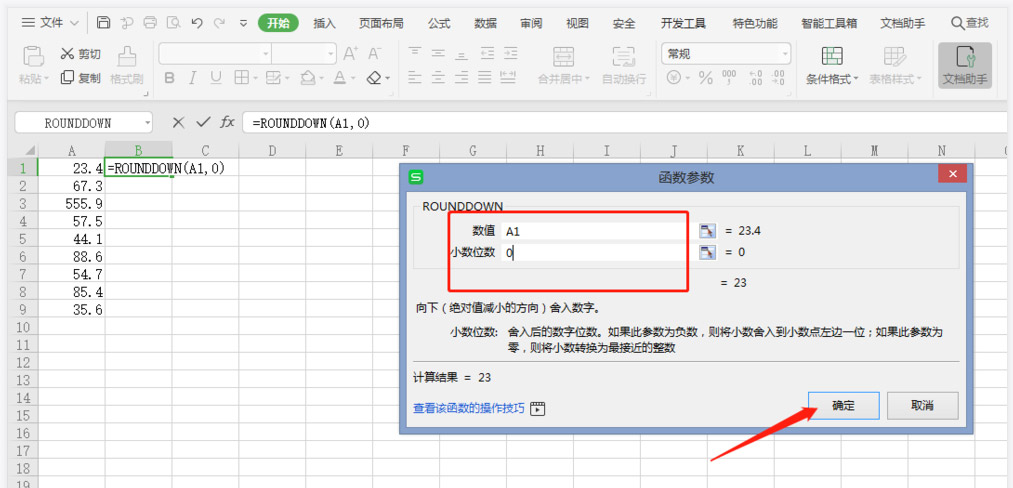Click the save icon in quick access toolbar
Screen dimensions: 1013x488
tap(104, 22)
